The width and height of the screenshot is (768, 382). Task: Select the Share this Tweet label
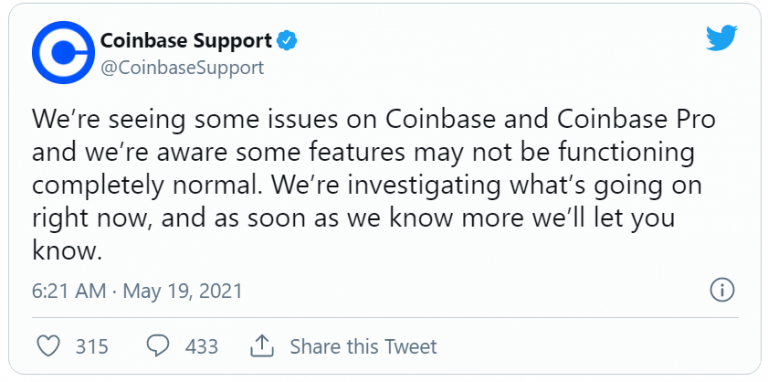click(x=363, y=347)
